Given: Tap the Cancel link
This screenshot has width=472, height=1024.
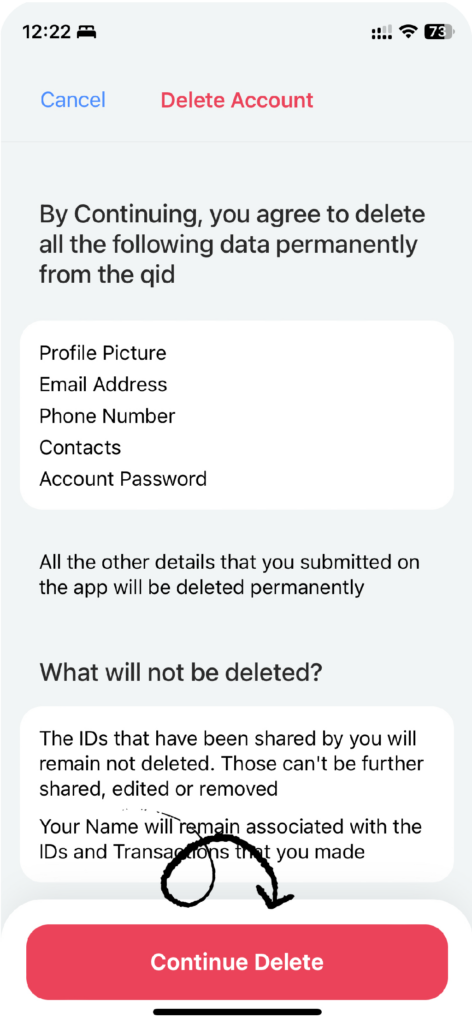Looking at the screenshot, I should [x=72, y=100].
